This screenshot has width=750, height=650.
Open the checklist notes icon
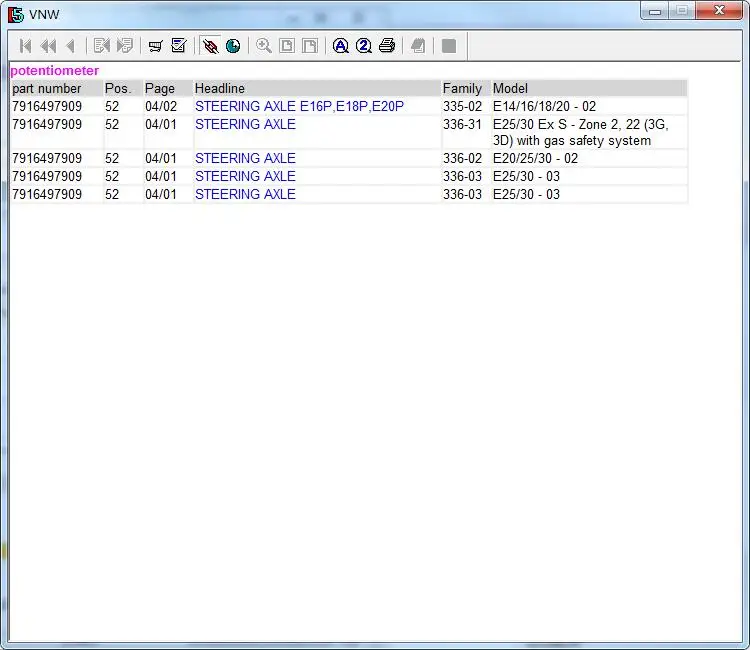[179, 46]
